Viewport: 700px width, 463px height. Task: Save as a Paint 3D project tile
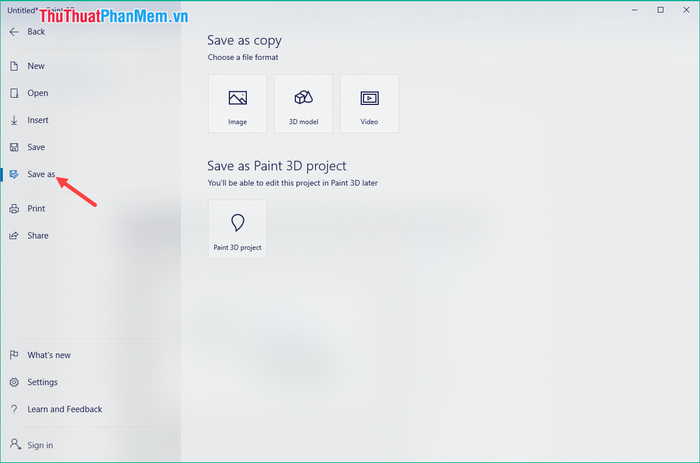tap(238, 229)
